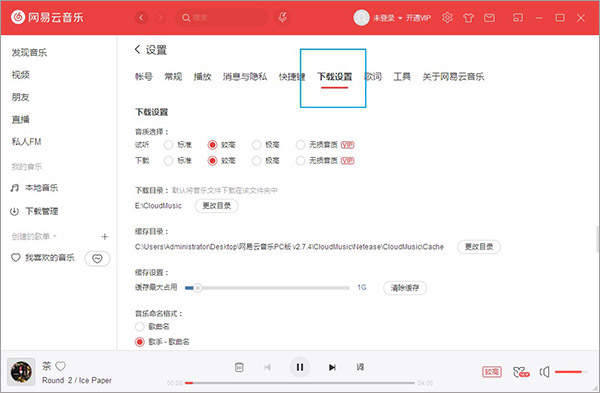
Task: Switch to the 下载设置 tab
Action: (x=335, y=77)
